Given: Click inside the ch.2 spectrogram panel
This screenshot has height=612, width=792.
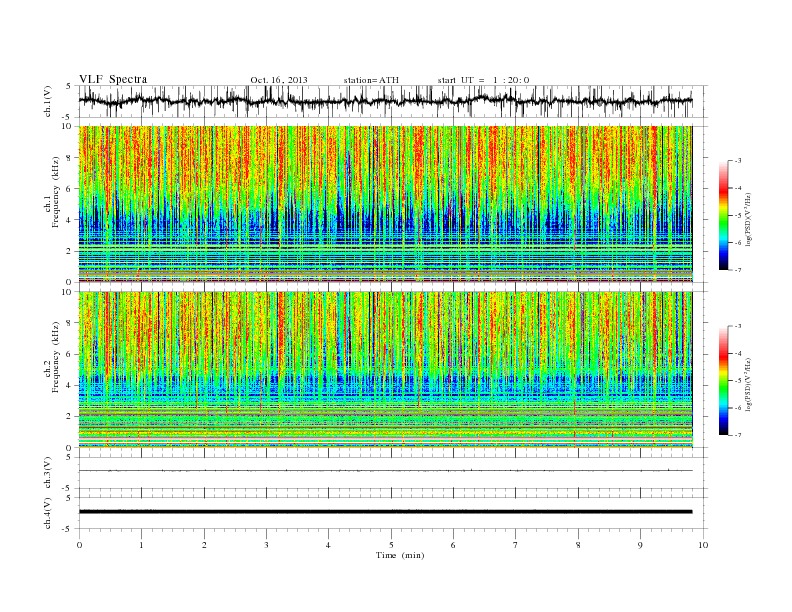Looking at the screenshot, I should click(x=385, y=370).
